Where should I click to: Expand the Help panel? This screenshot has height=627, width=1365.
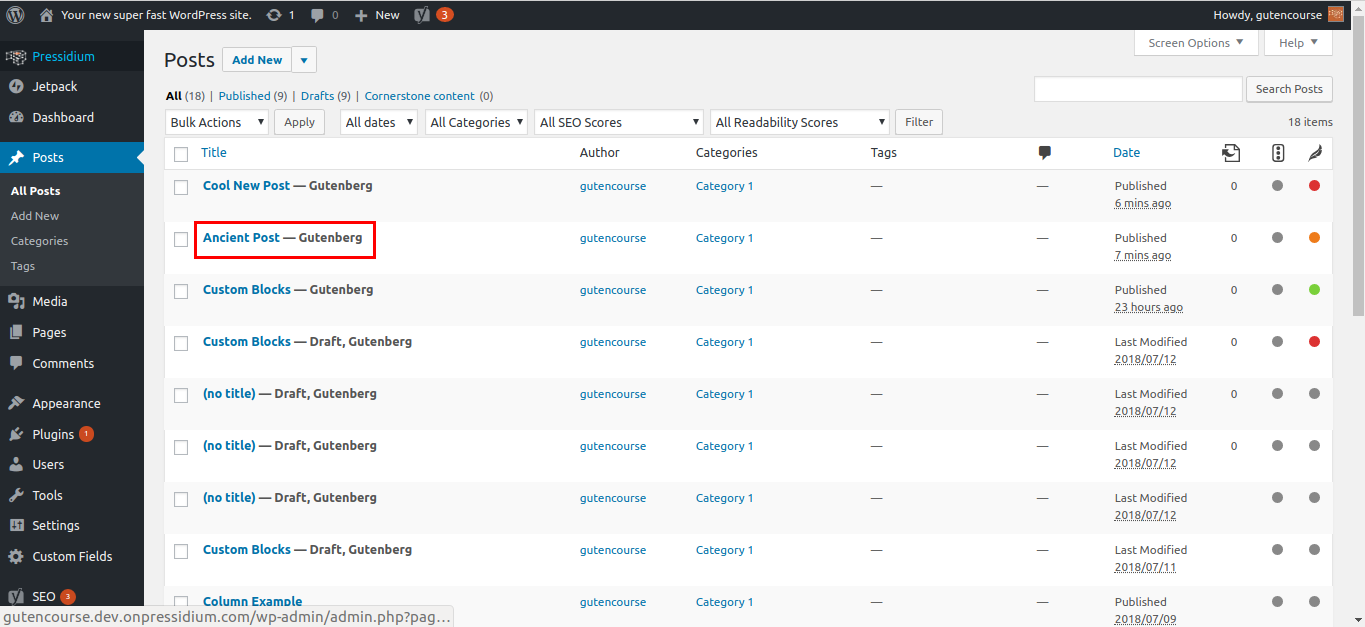click(1298, 43)
